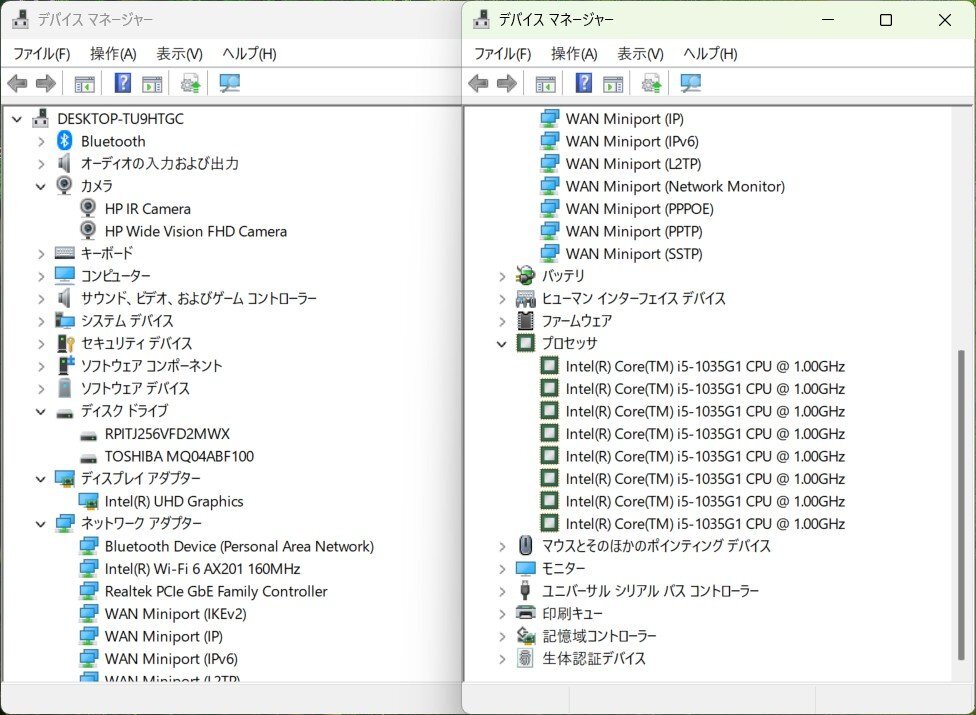Image resolution: width=976 pixels, height=715 pixels.
Task: Select サウンド、ビデオ、およびゲーム コントローラー
Action: click(x=199, y=298)
